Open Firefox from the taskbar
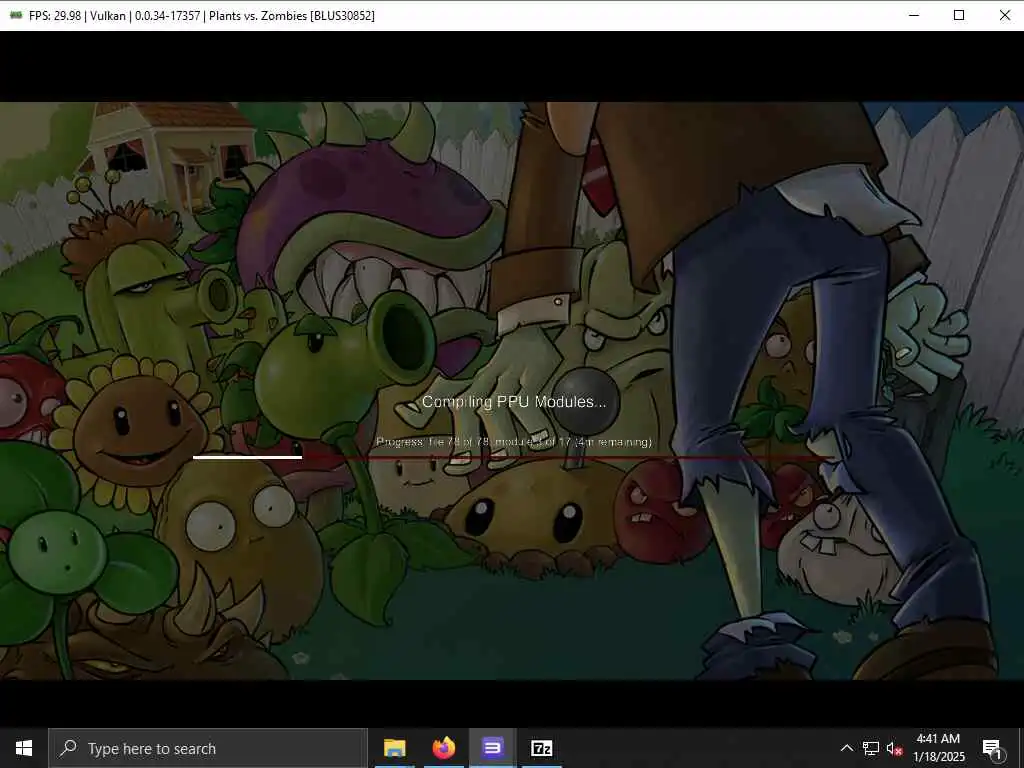The image size is (1024, 768). (443, 748)
